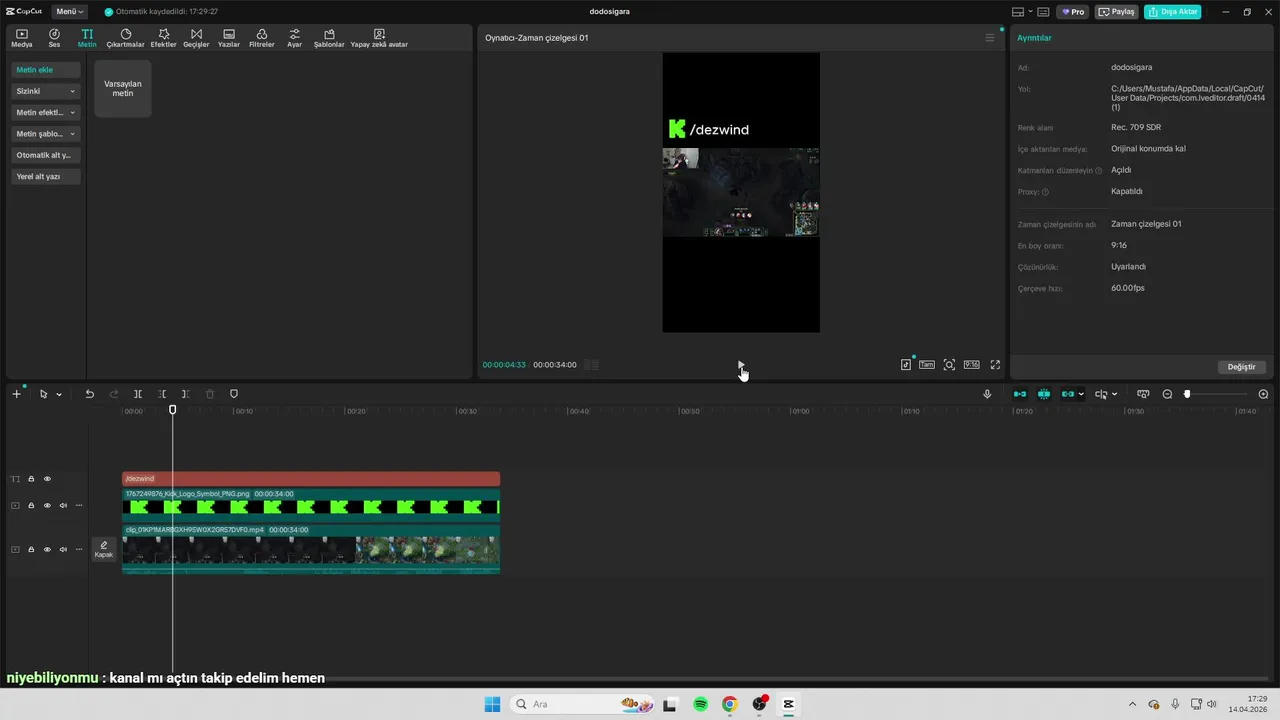Open the Menü dropdown
1280x720 pixels.
[x=69, y=12]
